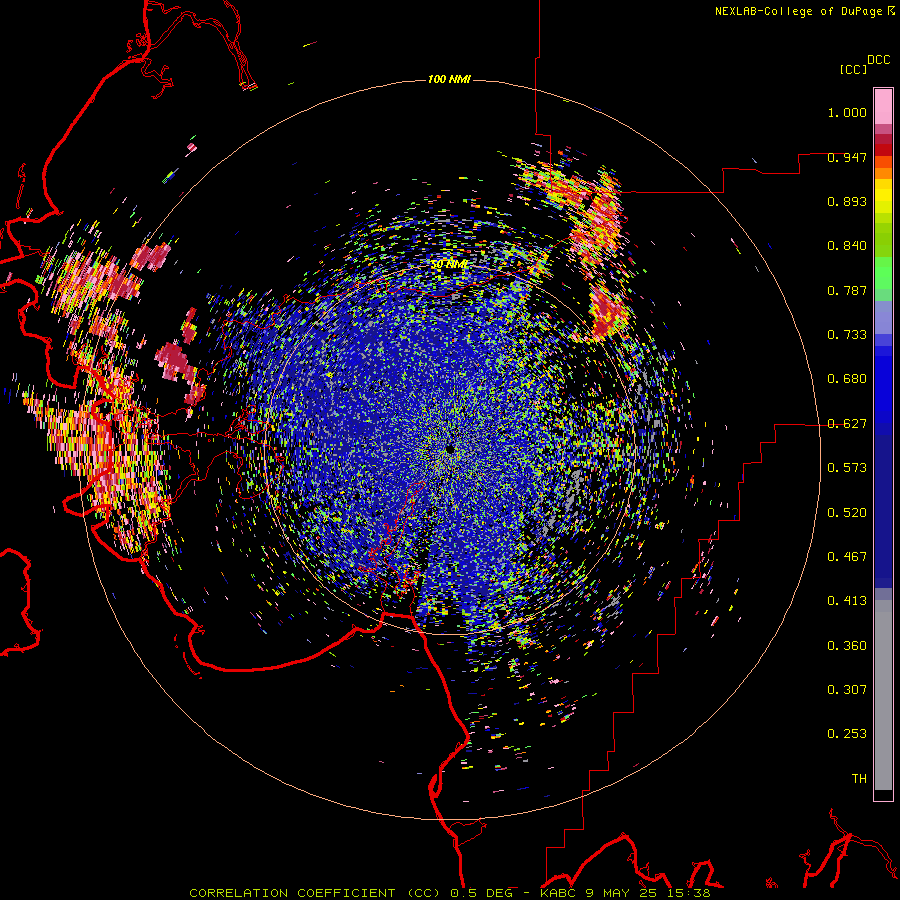This screenshot has width=900, height=900.
Task: Click the 0.360 scale value
Action: click(x=847, y=646)
